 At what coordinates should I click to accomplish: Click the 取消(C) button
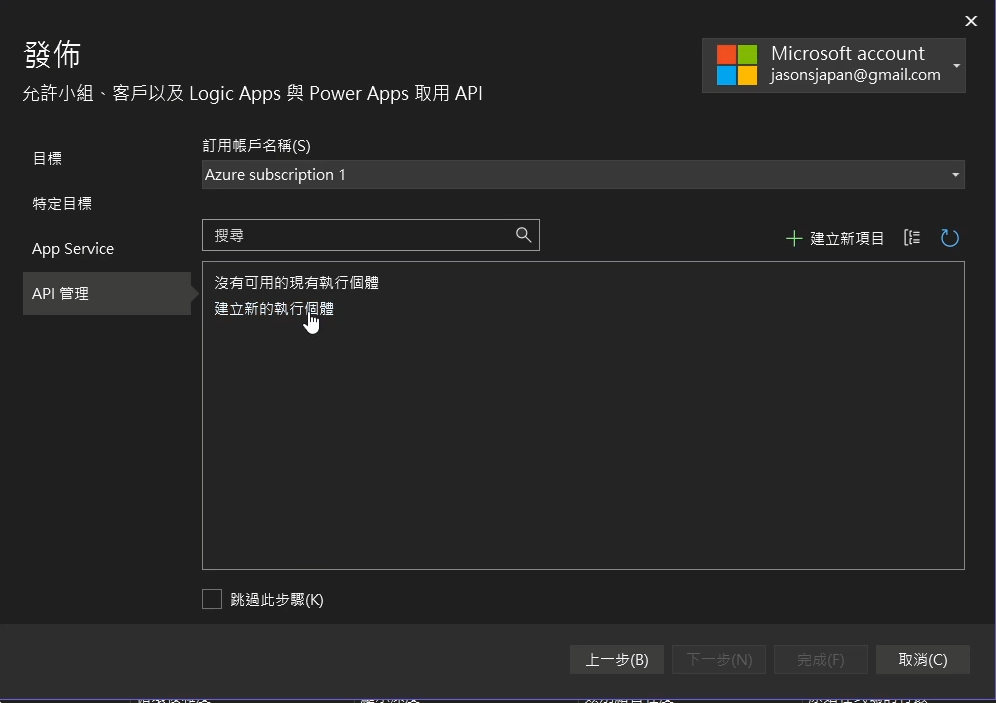pos(922,660)
